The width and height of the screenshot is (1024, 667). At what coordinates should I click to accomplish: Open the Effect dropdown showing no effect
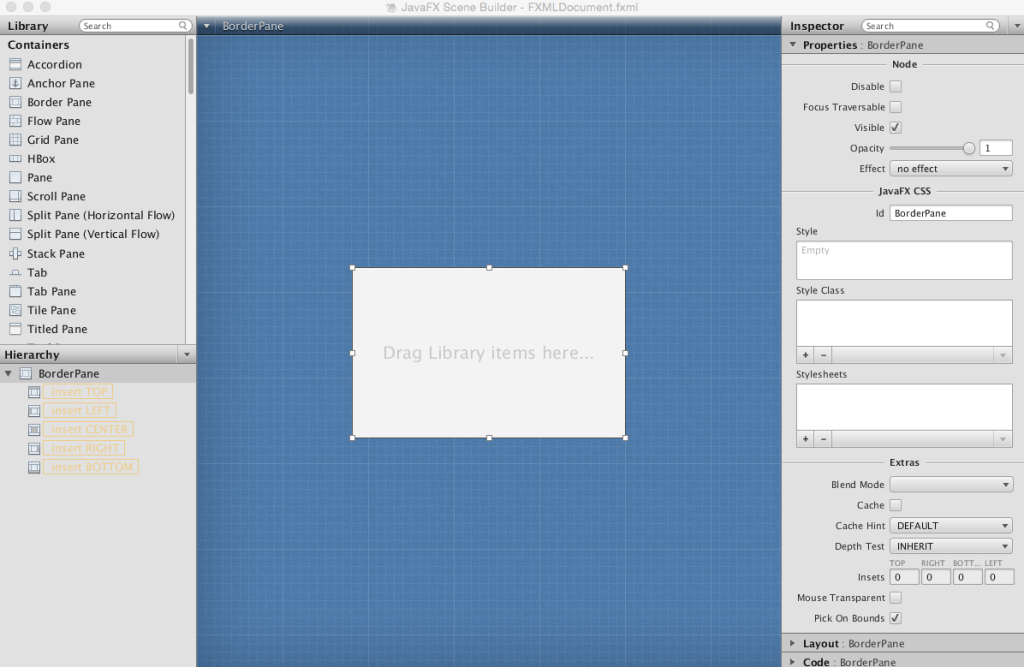tap(950, 168)
